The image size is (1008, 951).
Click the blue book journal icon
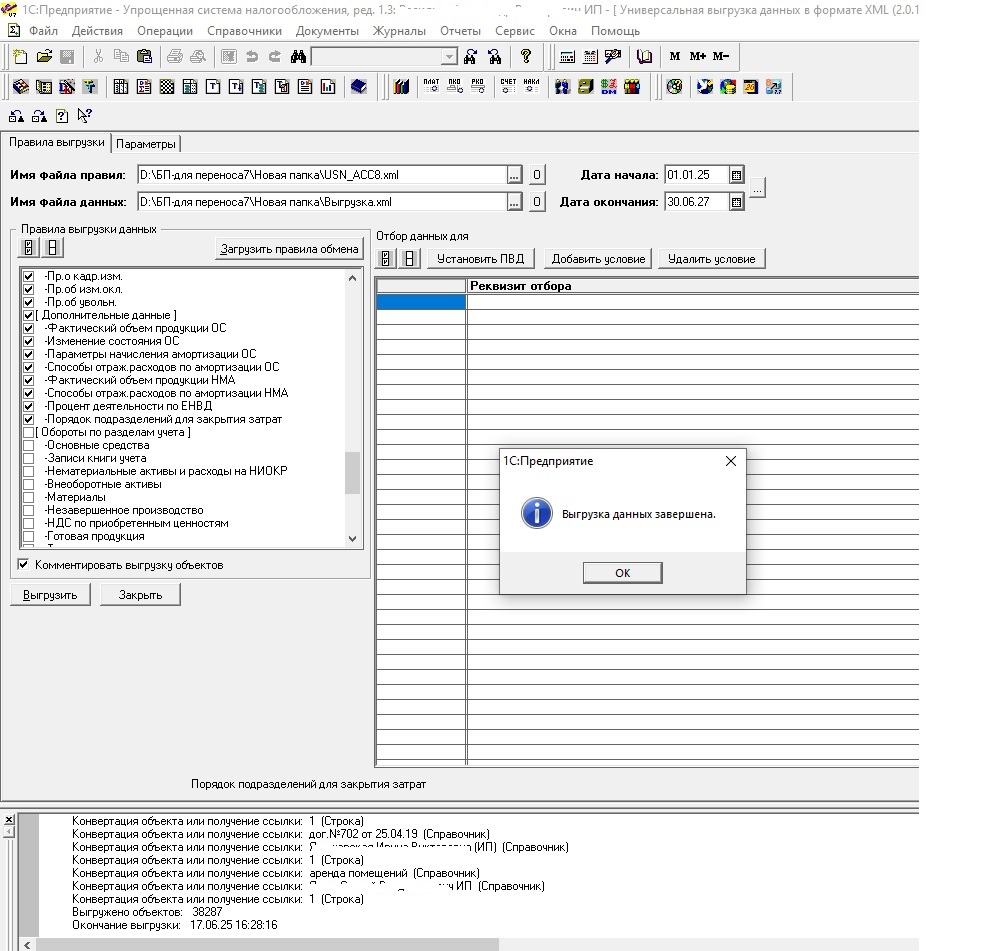tap(359, 86)
